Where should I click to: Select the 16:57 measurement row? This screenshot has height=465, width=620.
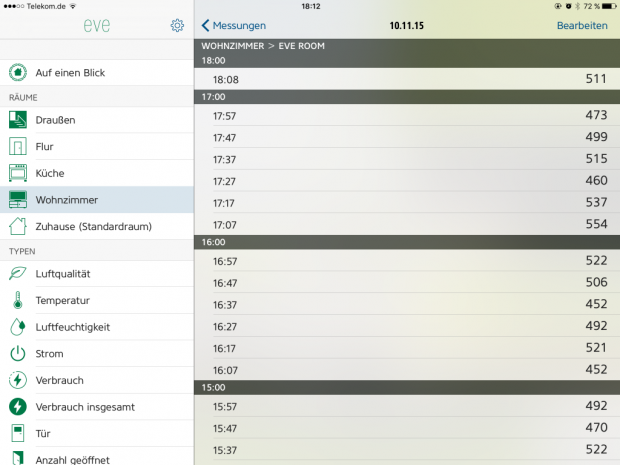pyautogui.click(x=407, y=260)
